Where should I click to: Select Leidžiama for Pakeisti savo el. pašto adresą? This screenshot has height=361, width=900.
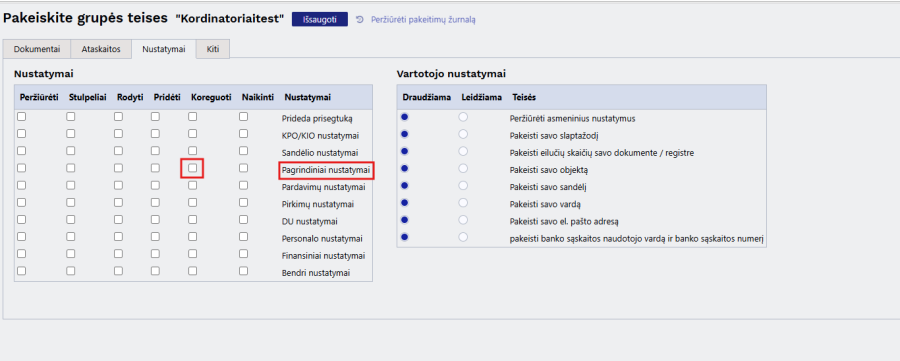click(463, 220)
